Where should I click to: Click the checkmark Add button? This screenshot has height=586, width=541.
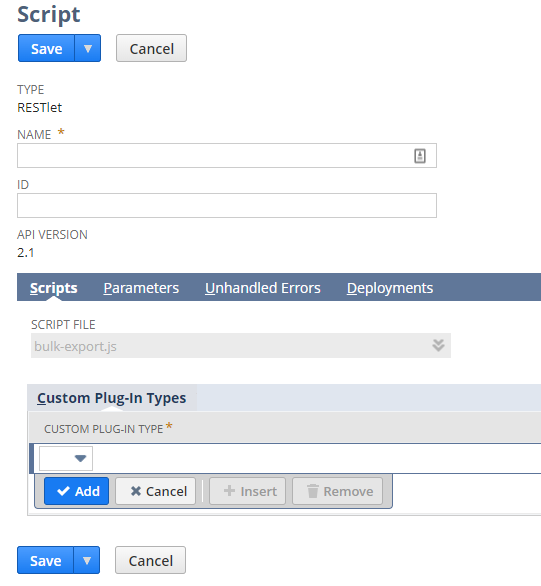tap(77, 491)
